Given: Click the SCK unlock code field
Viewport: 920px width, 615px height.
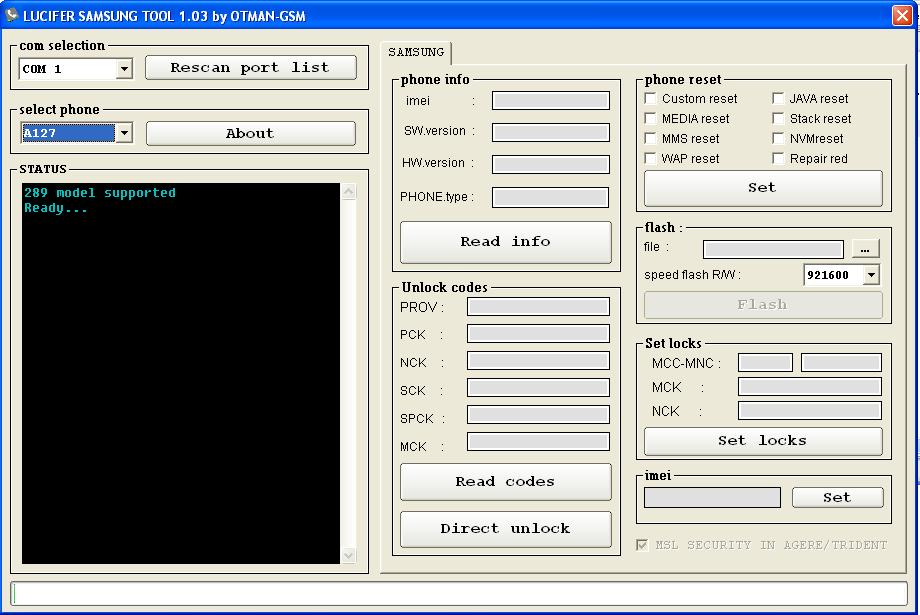Looking at the screenshot, I should 538,388.
